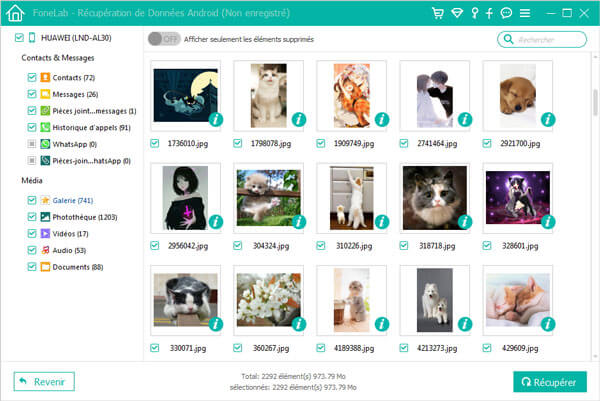Screen dimensions: 600x401
Task: Open the Messages (26) category
Action: click(x=75, y=94)
